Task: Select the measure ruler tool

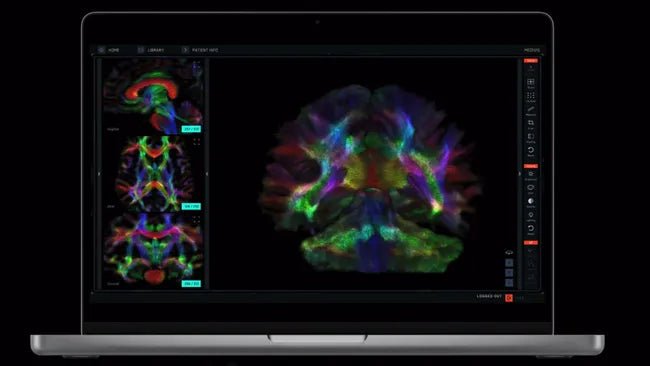Action: point(531,109)
